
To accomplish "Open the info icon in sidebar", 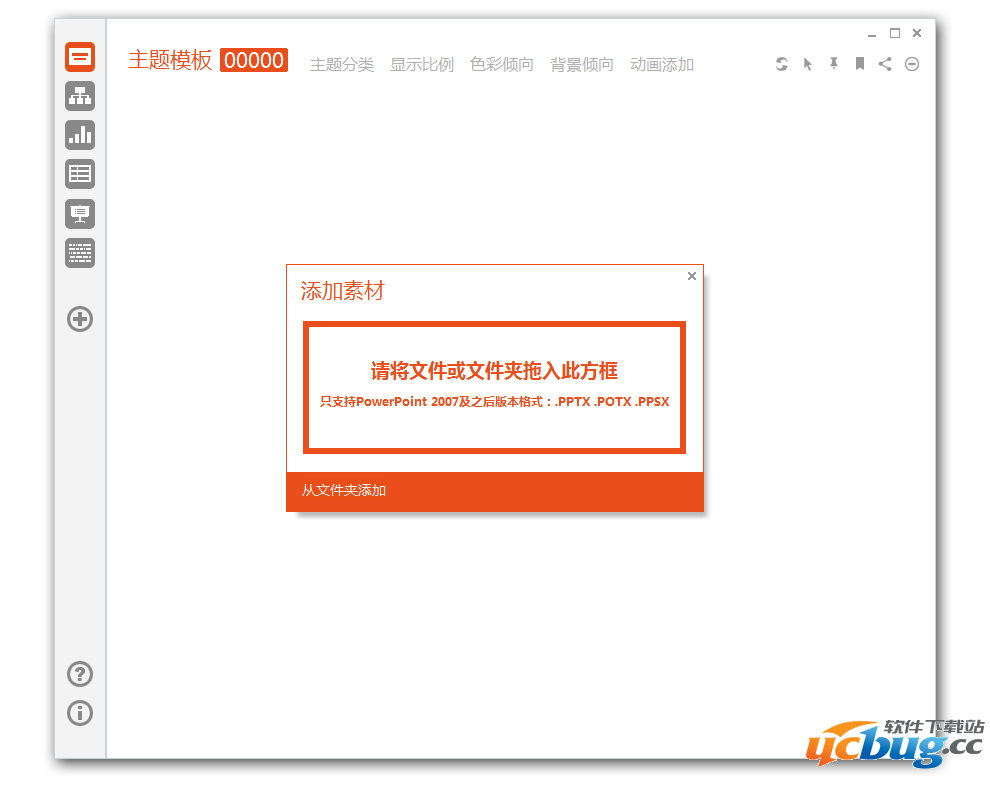I will (80, 713).
